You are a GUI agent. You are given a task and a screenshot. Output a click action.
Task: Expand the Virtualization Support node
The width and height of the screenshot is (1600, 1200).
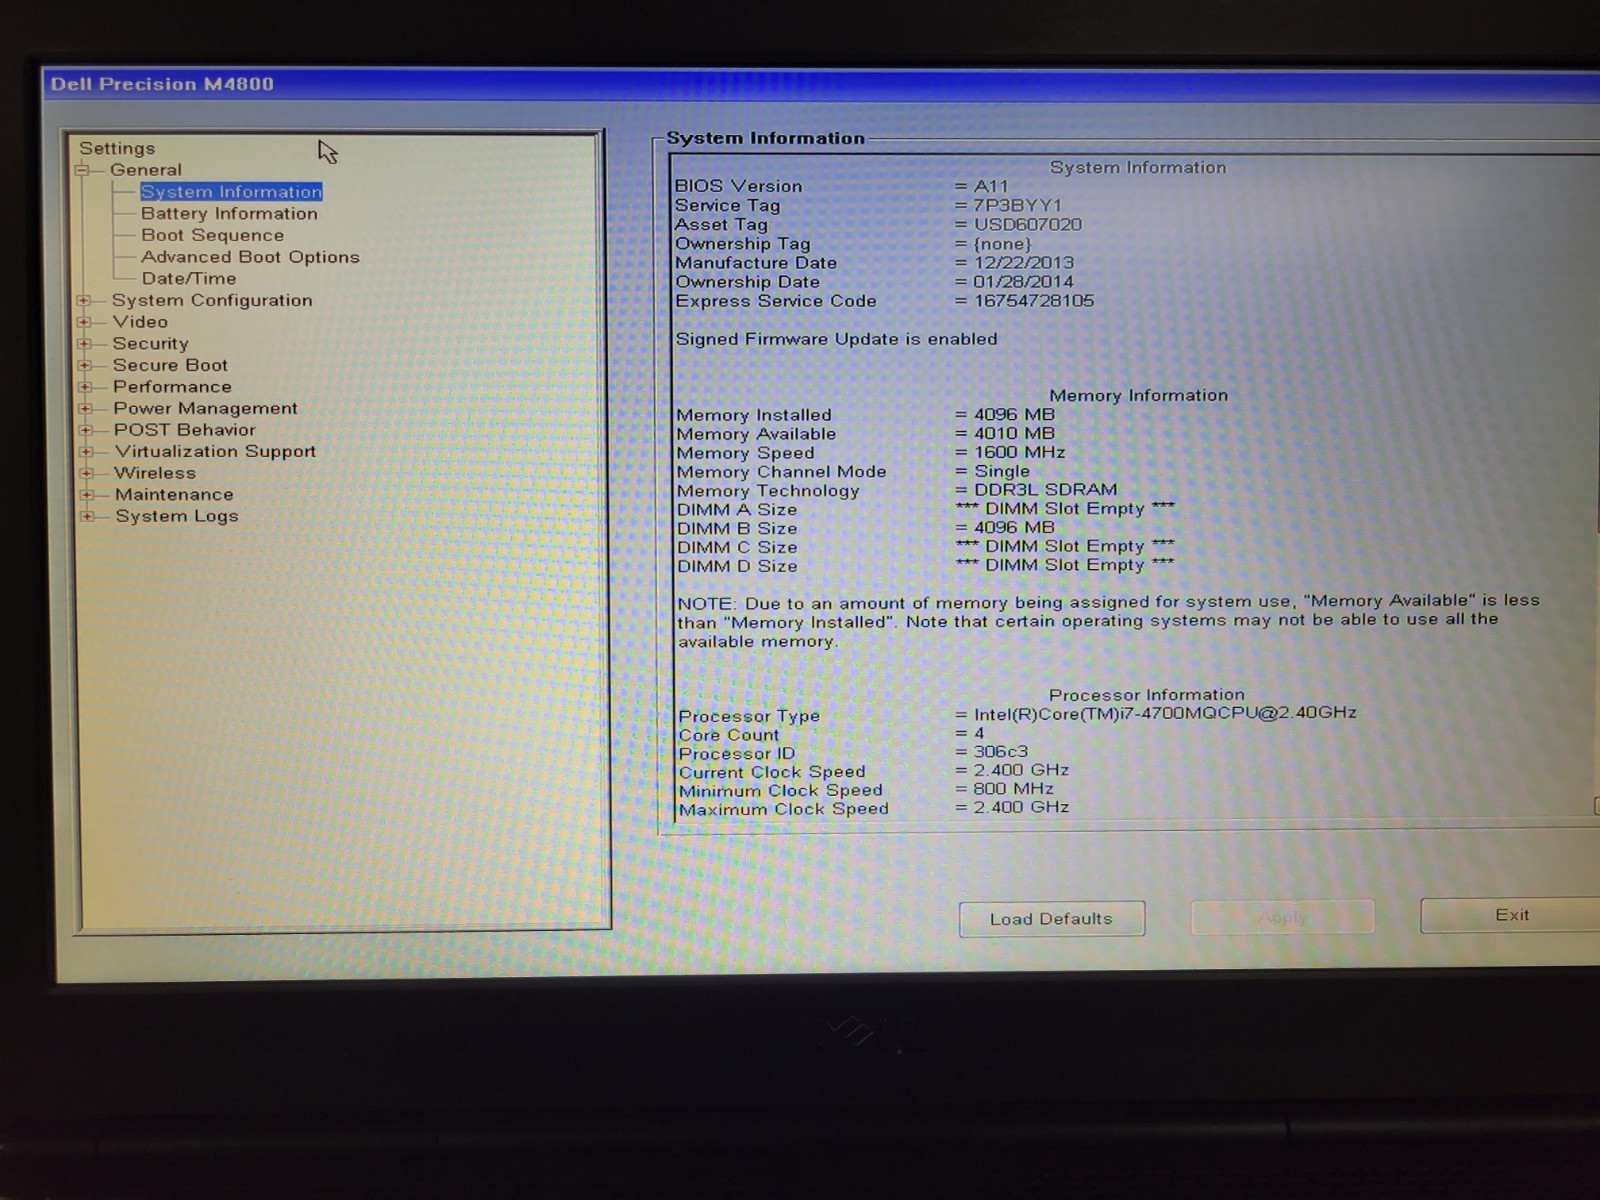pos(87,452)
